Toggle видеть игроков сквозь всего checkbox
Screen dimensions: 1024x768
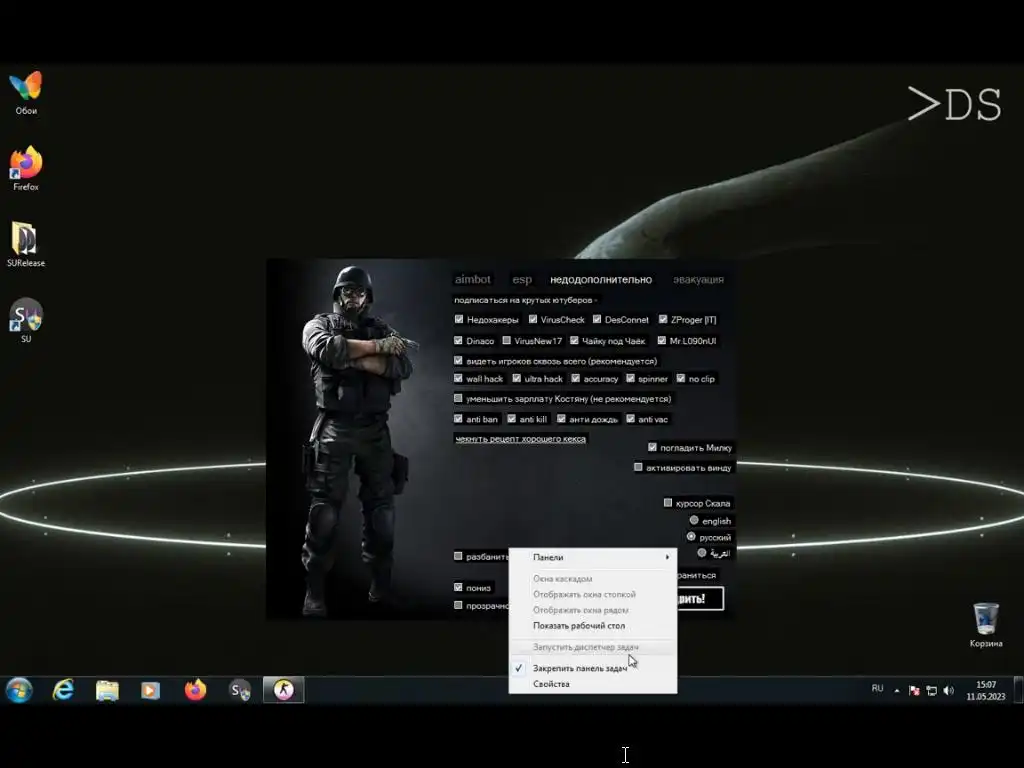[x=458, y=360]
